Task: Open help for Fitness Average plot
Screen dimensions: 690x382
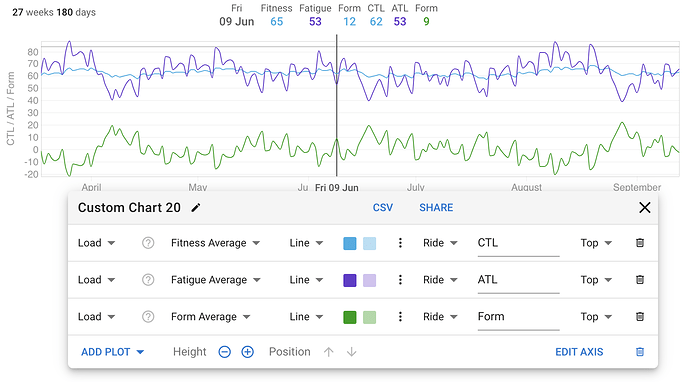Action: 148,243
